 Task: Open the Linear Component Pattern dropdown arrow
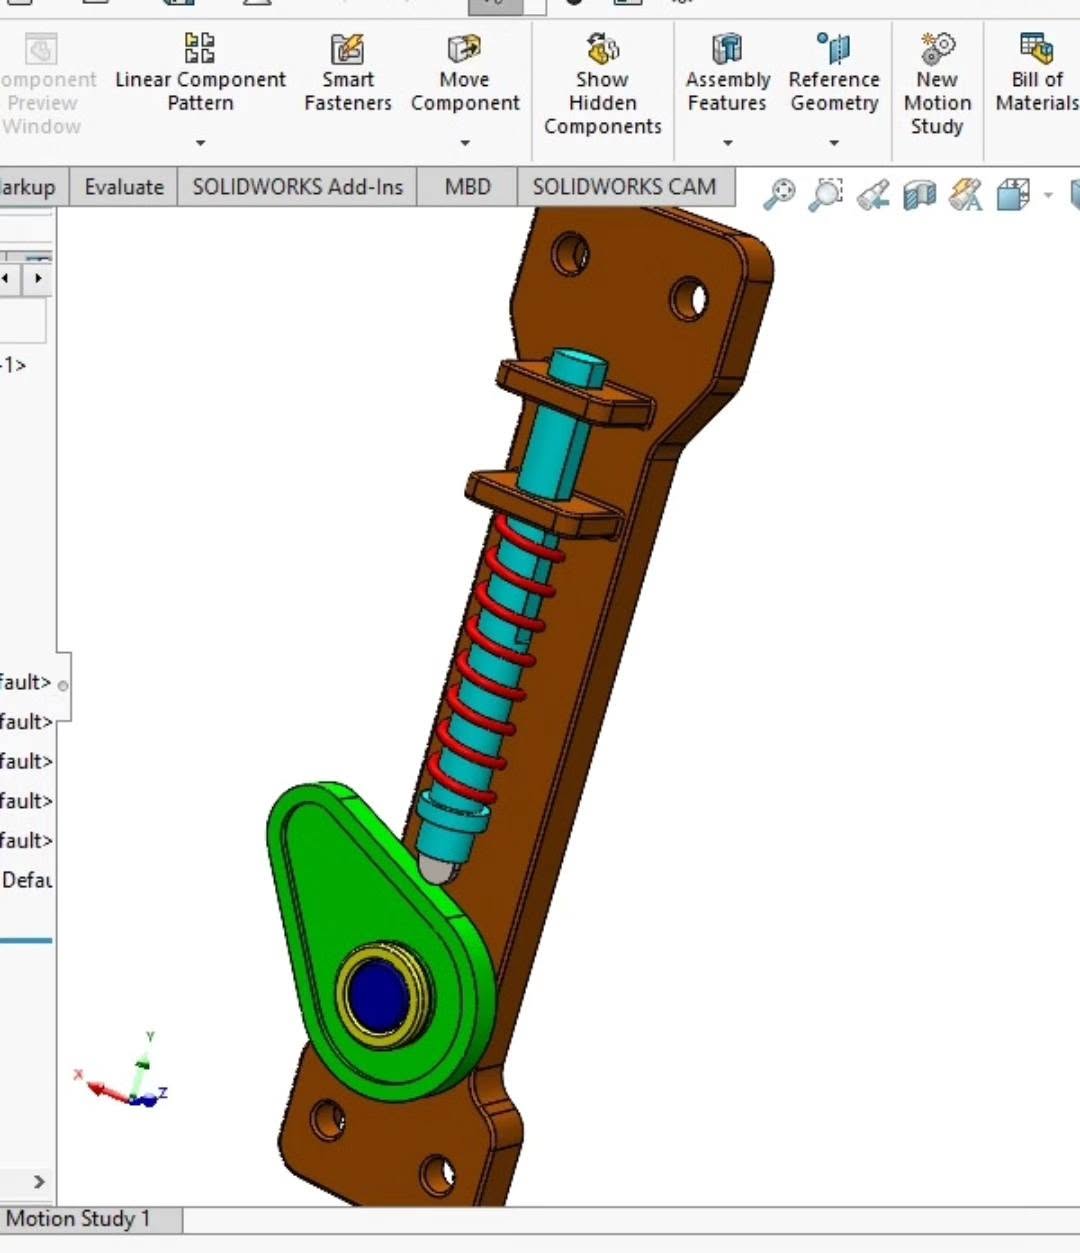200,143
